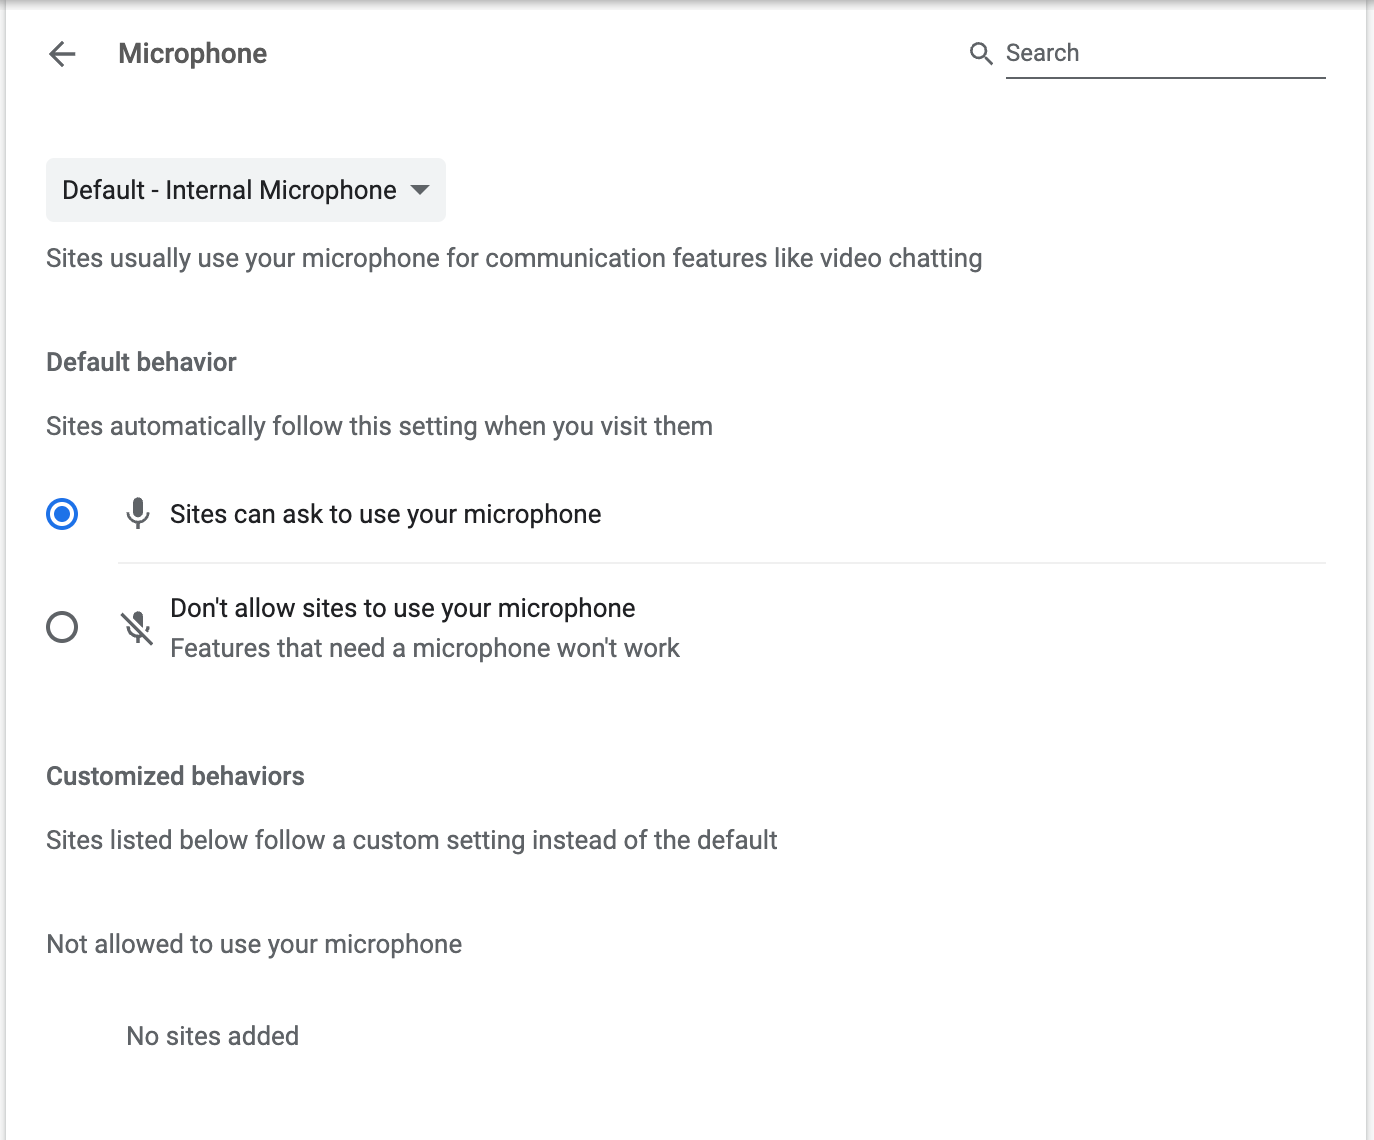
Task: Click the Sites can ask to use your microphone label
Action: point(385,514)
